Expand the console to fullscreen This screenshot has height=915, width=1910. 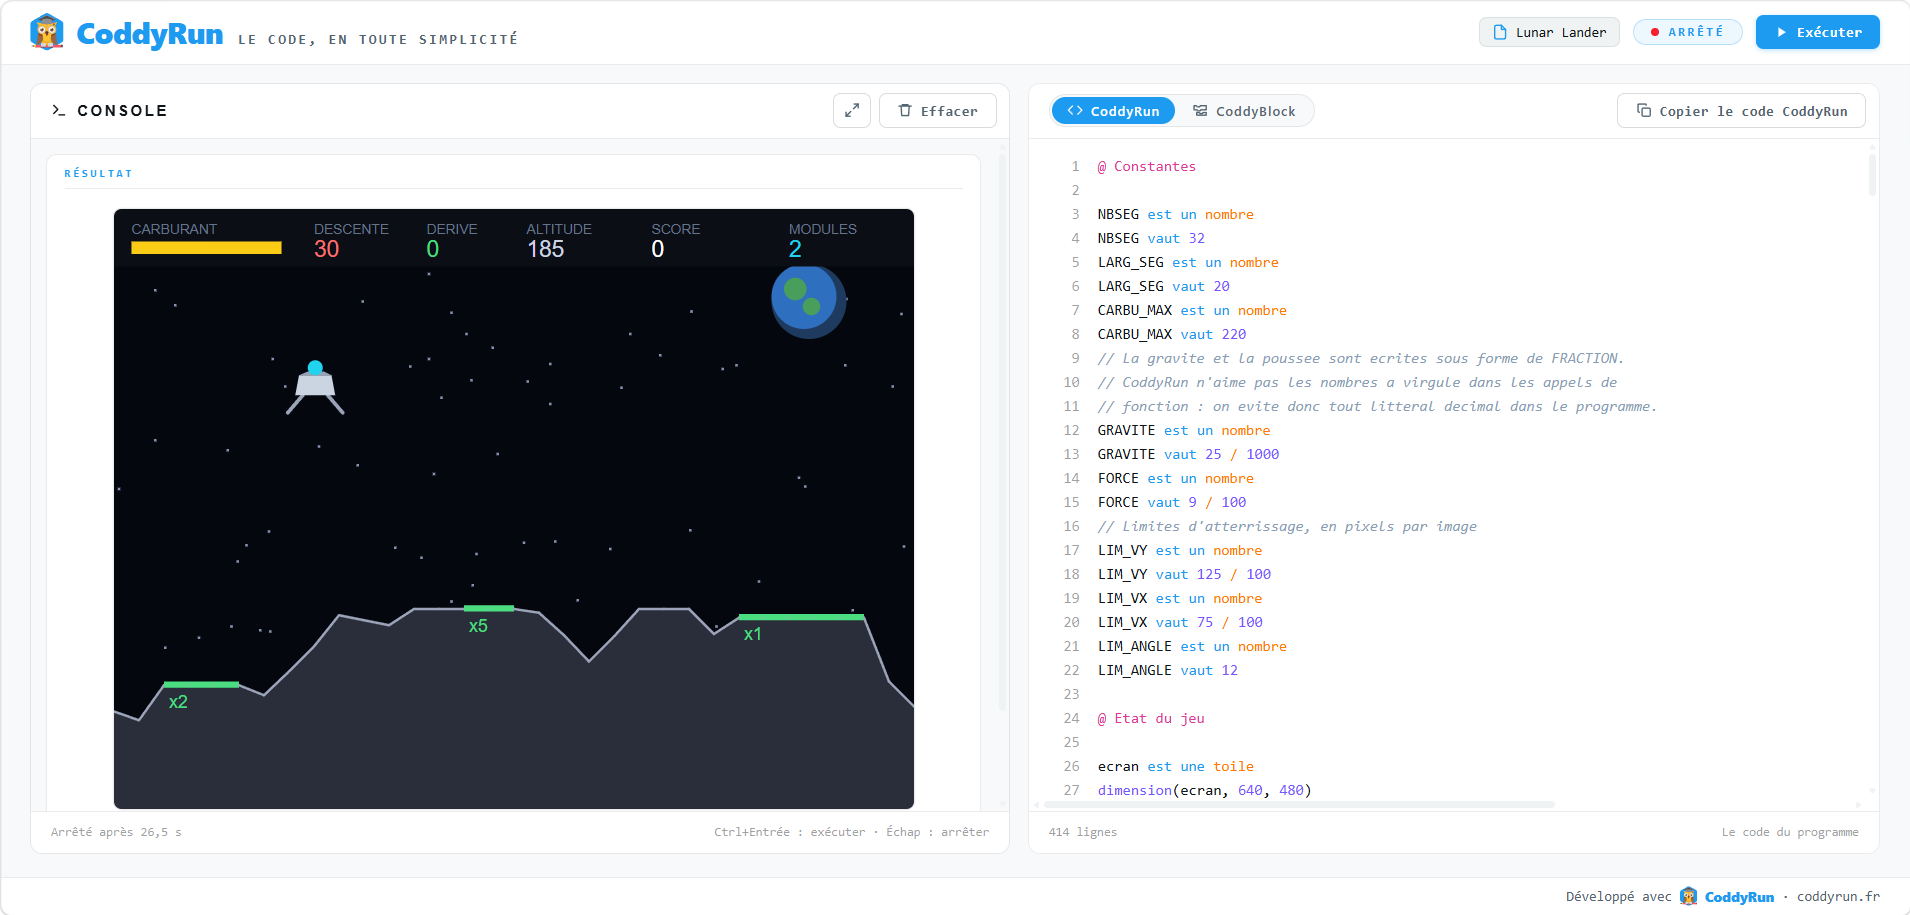point(852,111)
